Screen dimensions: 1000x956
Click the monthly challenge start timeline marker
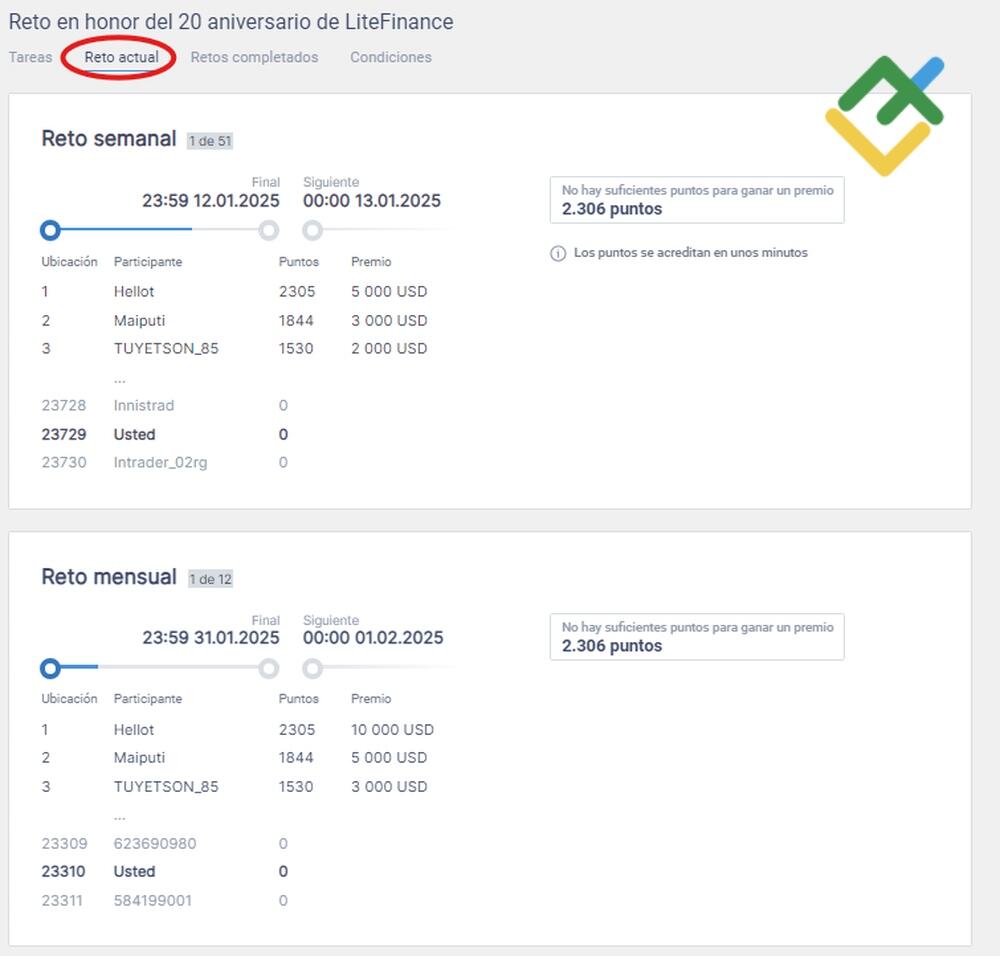coord(50,668)
